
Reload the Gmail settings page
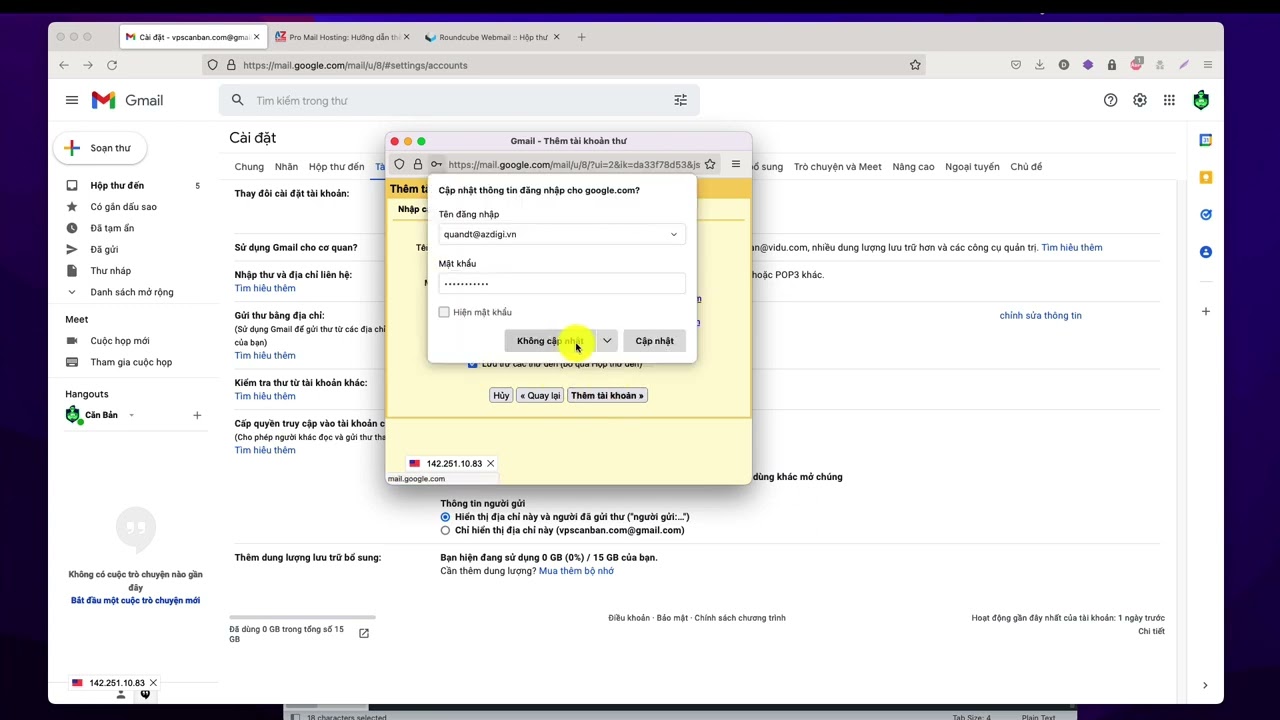click(112, 65)
